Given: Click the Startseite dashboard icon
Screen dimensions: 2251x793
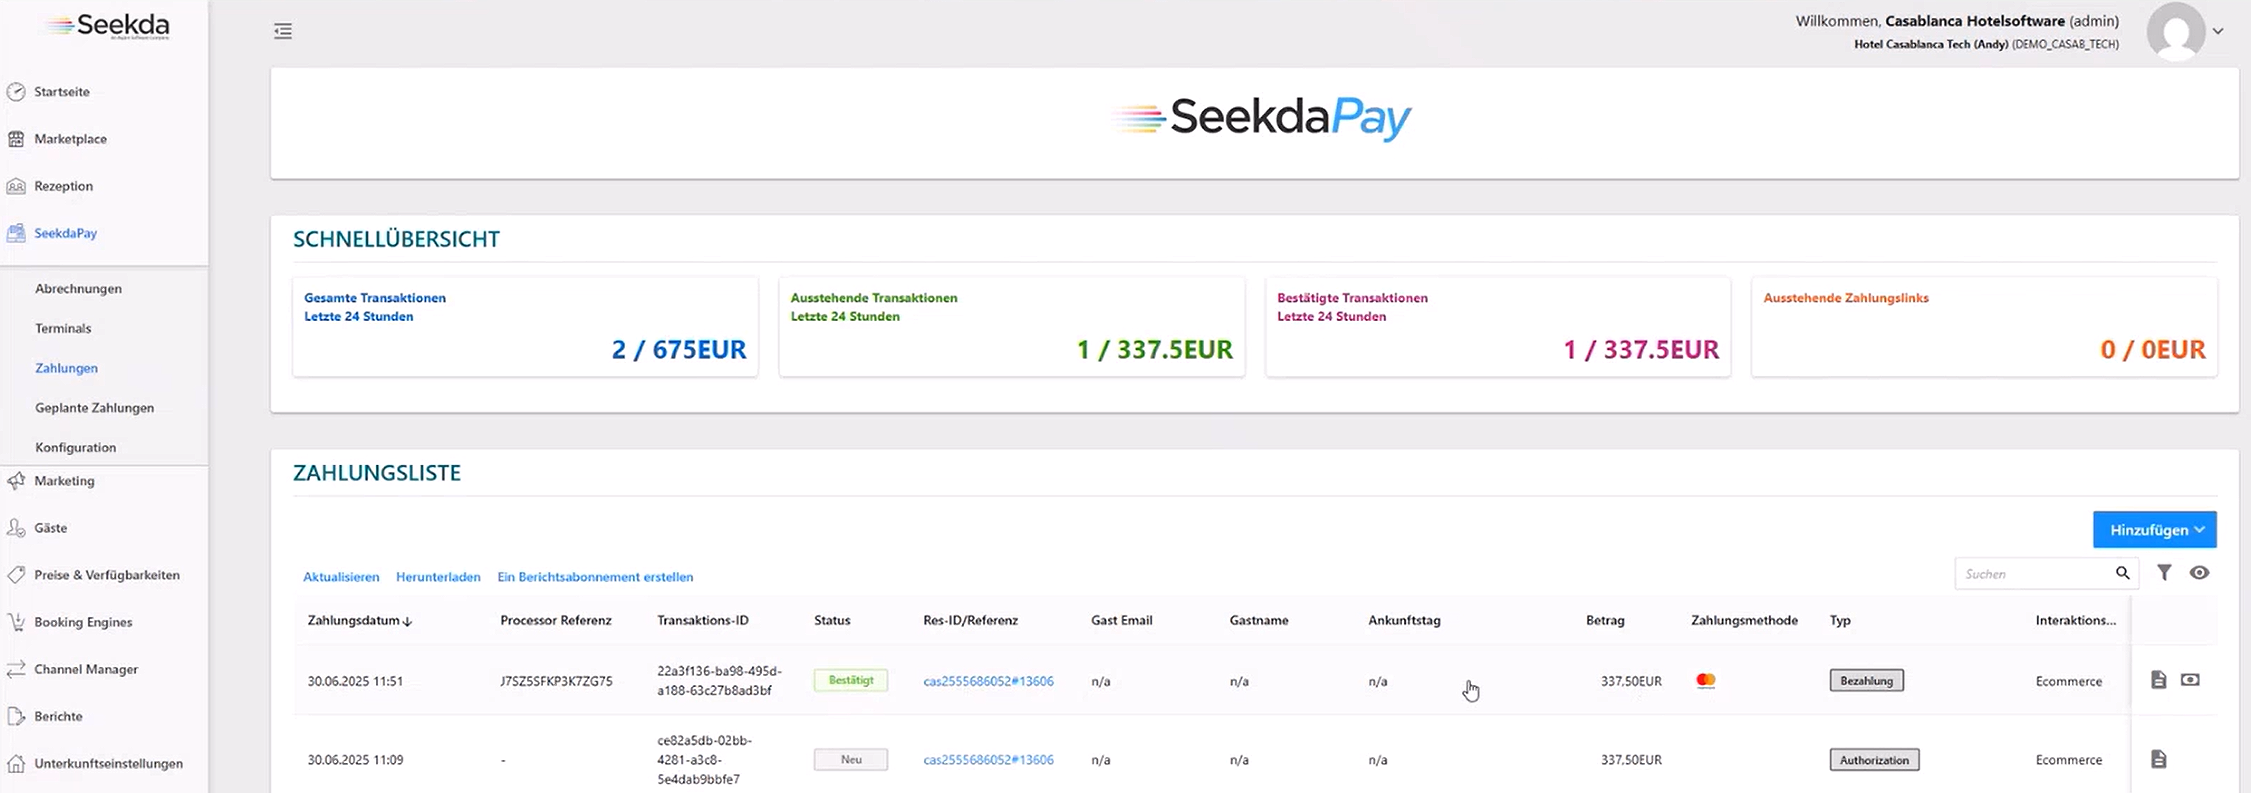Looking at the screenshot, I should [x=16, y=92].
